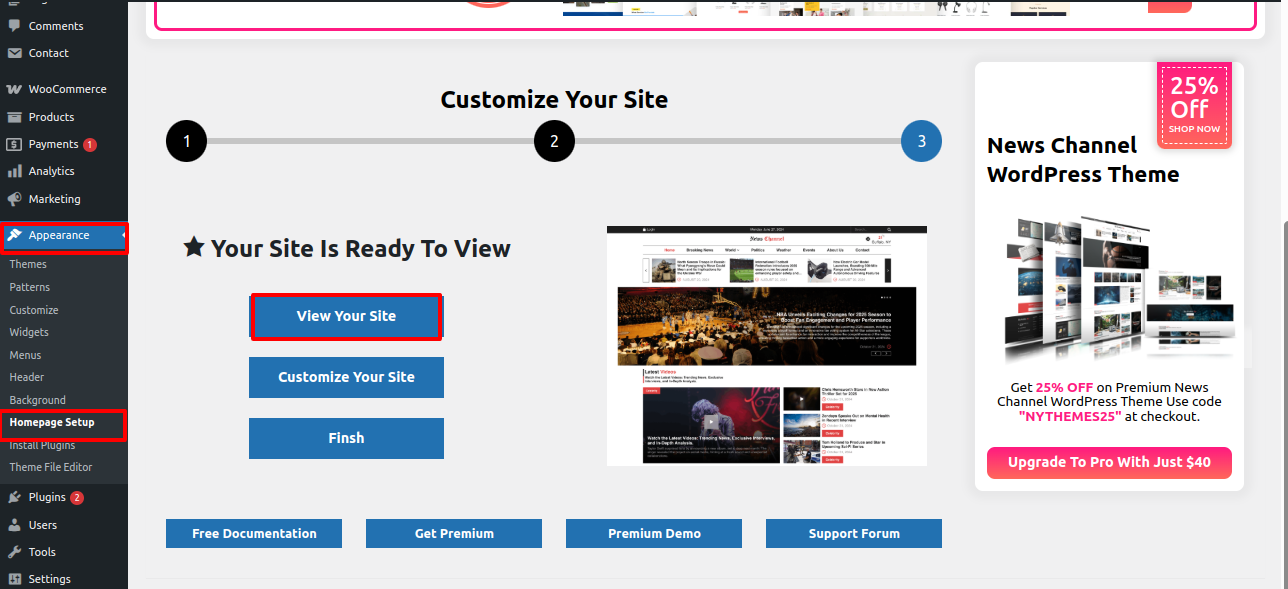Open Background submenu item
This screenshot has width=1288, height=589.
(38, 400)
